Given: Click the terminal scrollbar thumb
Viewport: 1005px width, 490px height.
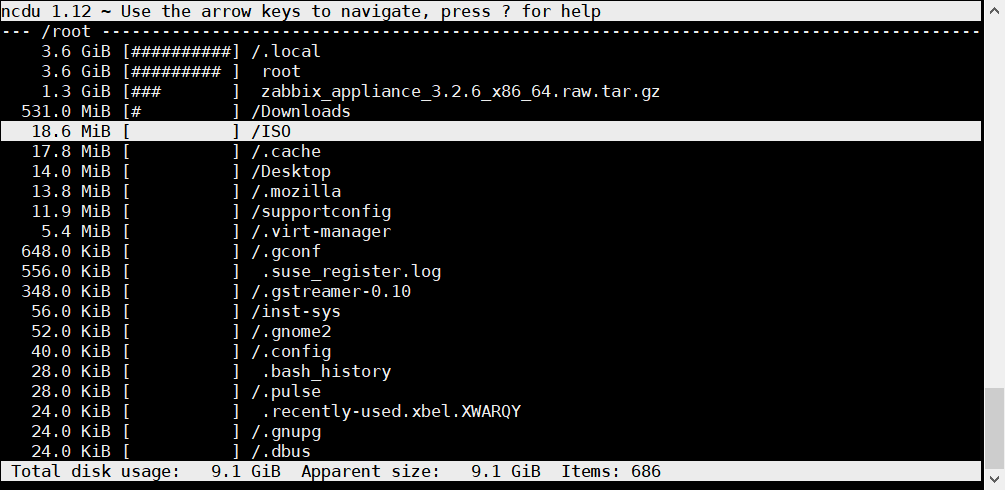Looking at the screenshot, I should pos(994,427).
